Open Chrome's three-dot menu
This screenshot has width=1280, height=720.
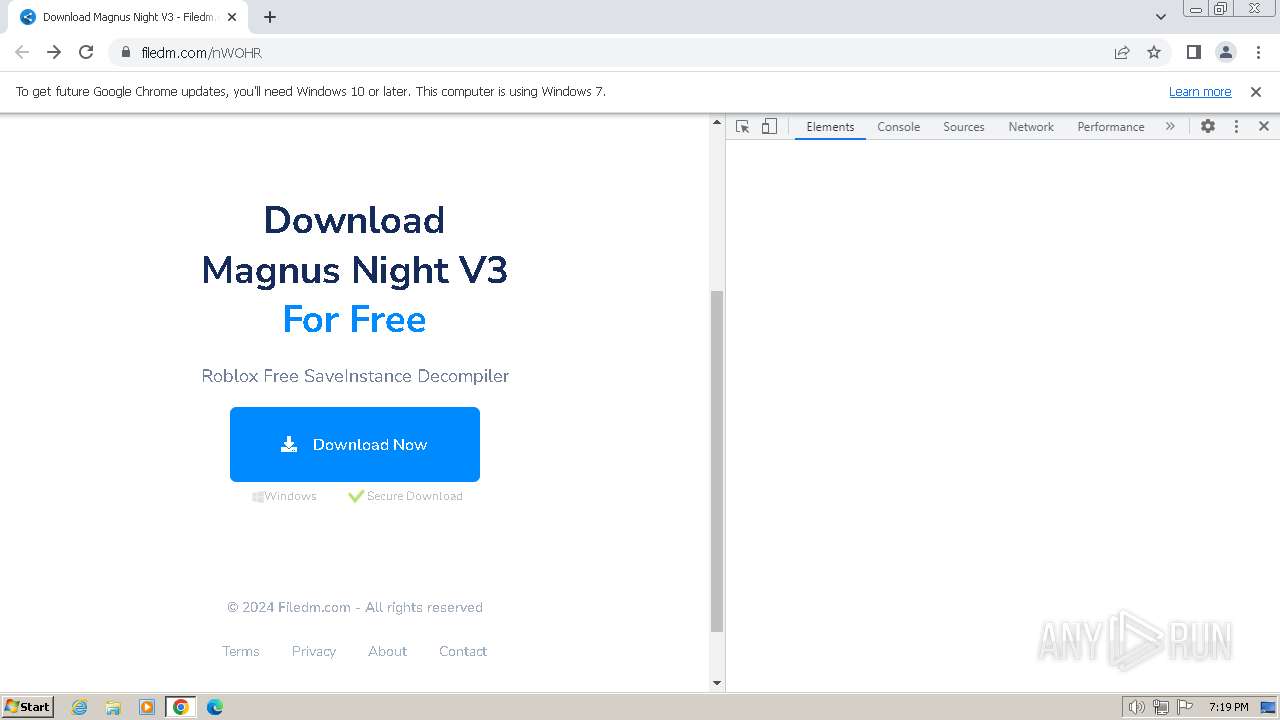pos(1257,52)
